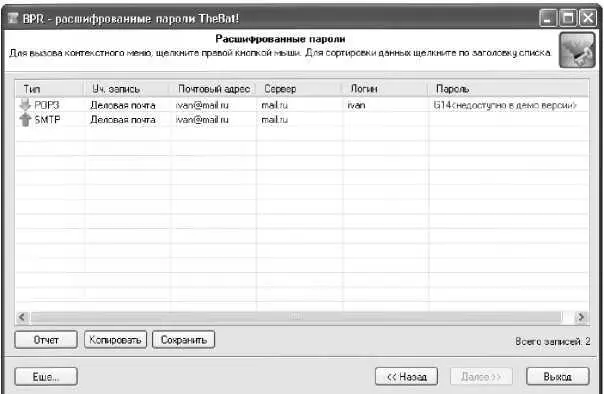The image size is (604, 394).
Task: Open the Еще... options button
Action: [x=46, y=376]
